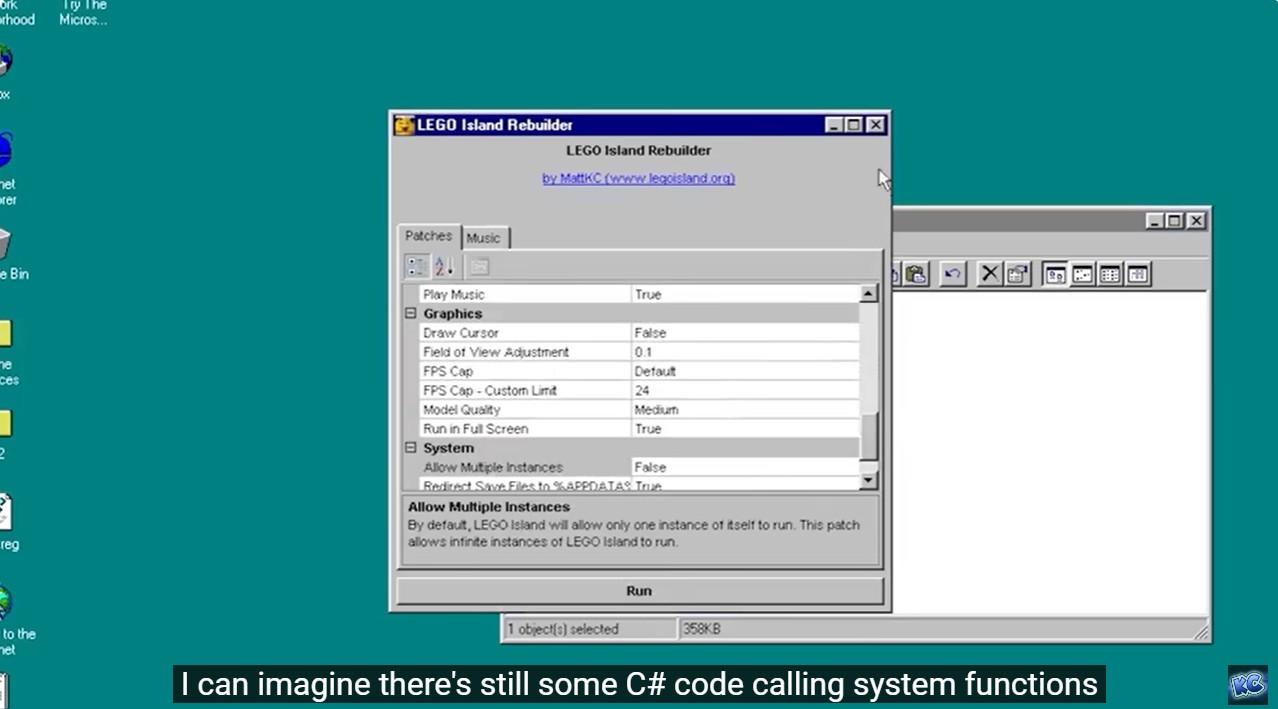Open the Patches tab
The width and height of the screenshot is (1278, 709).
[x=429, y=236]
